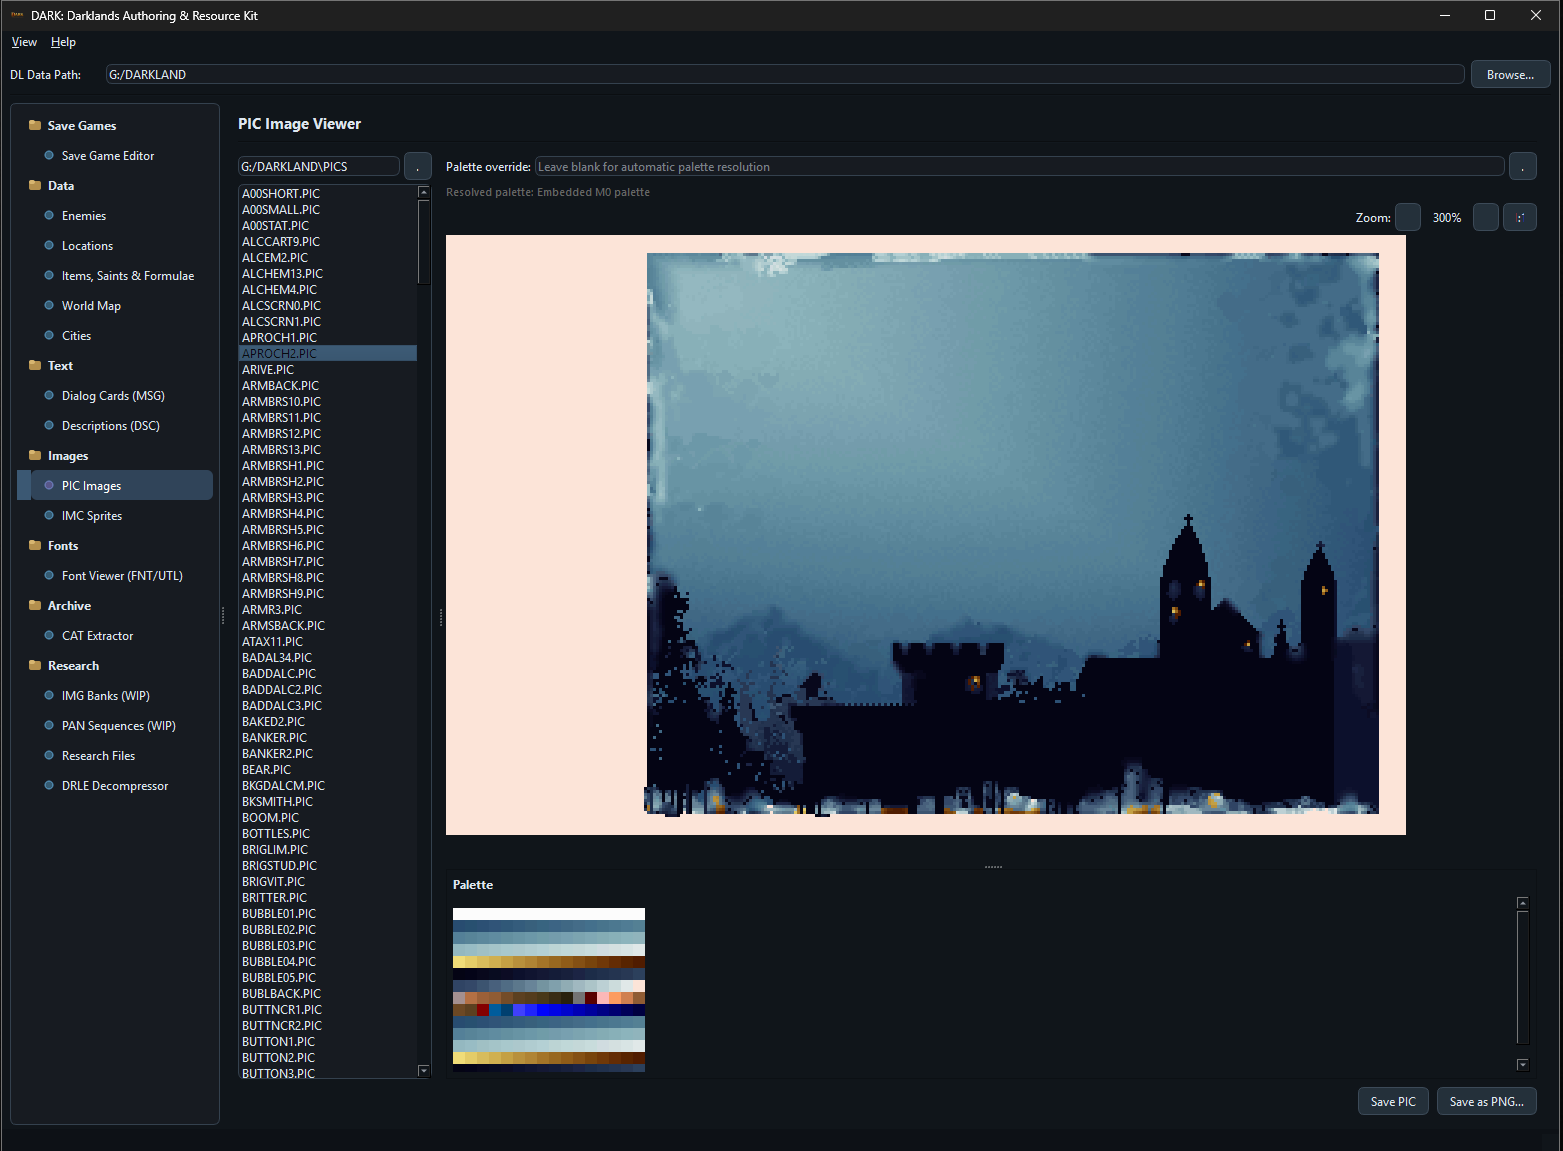Open the Save Game Editor
1563x1151 pixels.
108,156
